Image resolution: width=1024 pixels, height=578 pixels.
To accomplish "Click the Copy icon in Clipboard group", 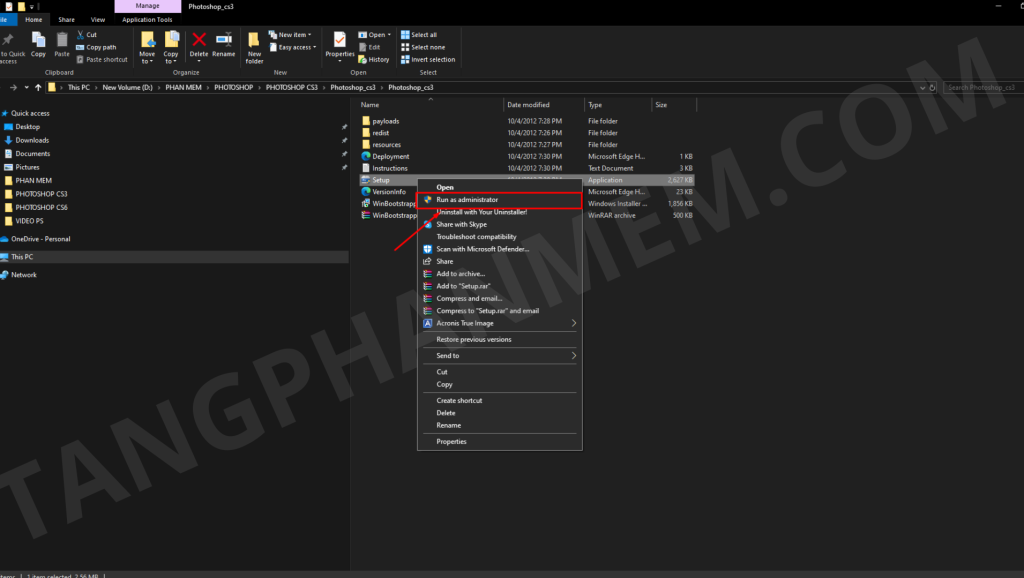I will (38, 44).
